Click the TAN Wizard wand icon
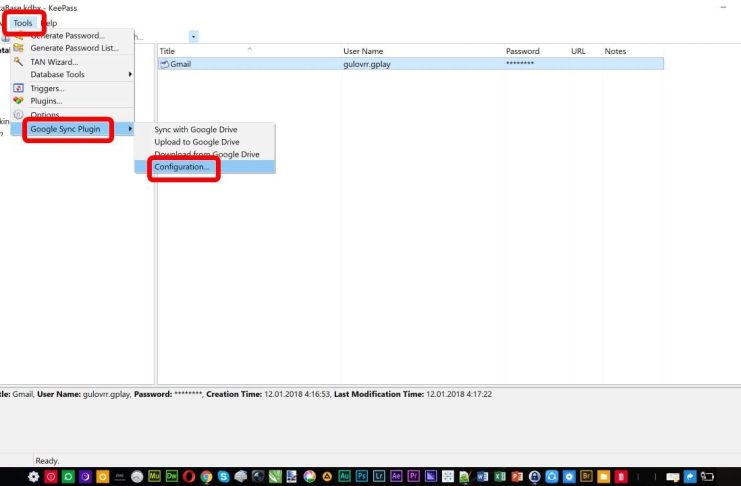The height and width of the screenshot is (486, 741). point(18,61)
